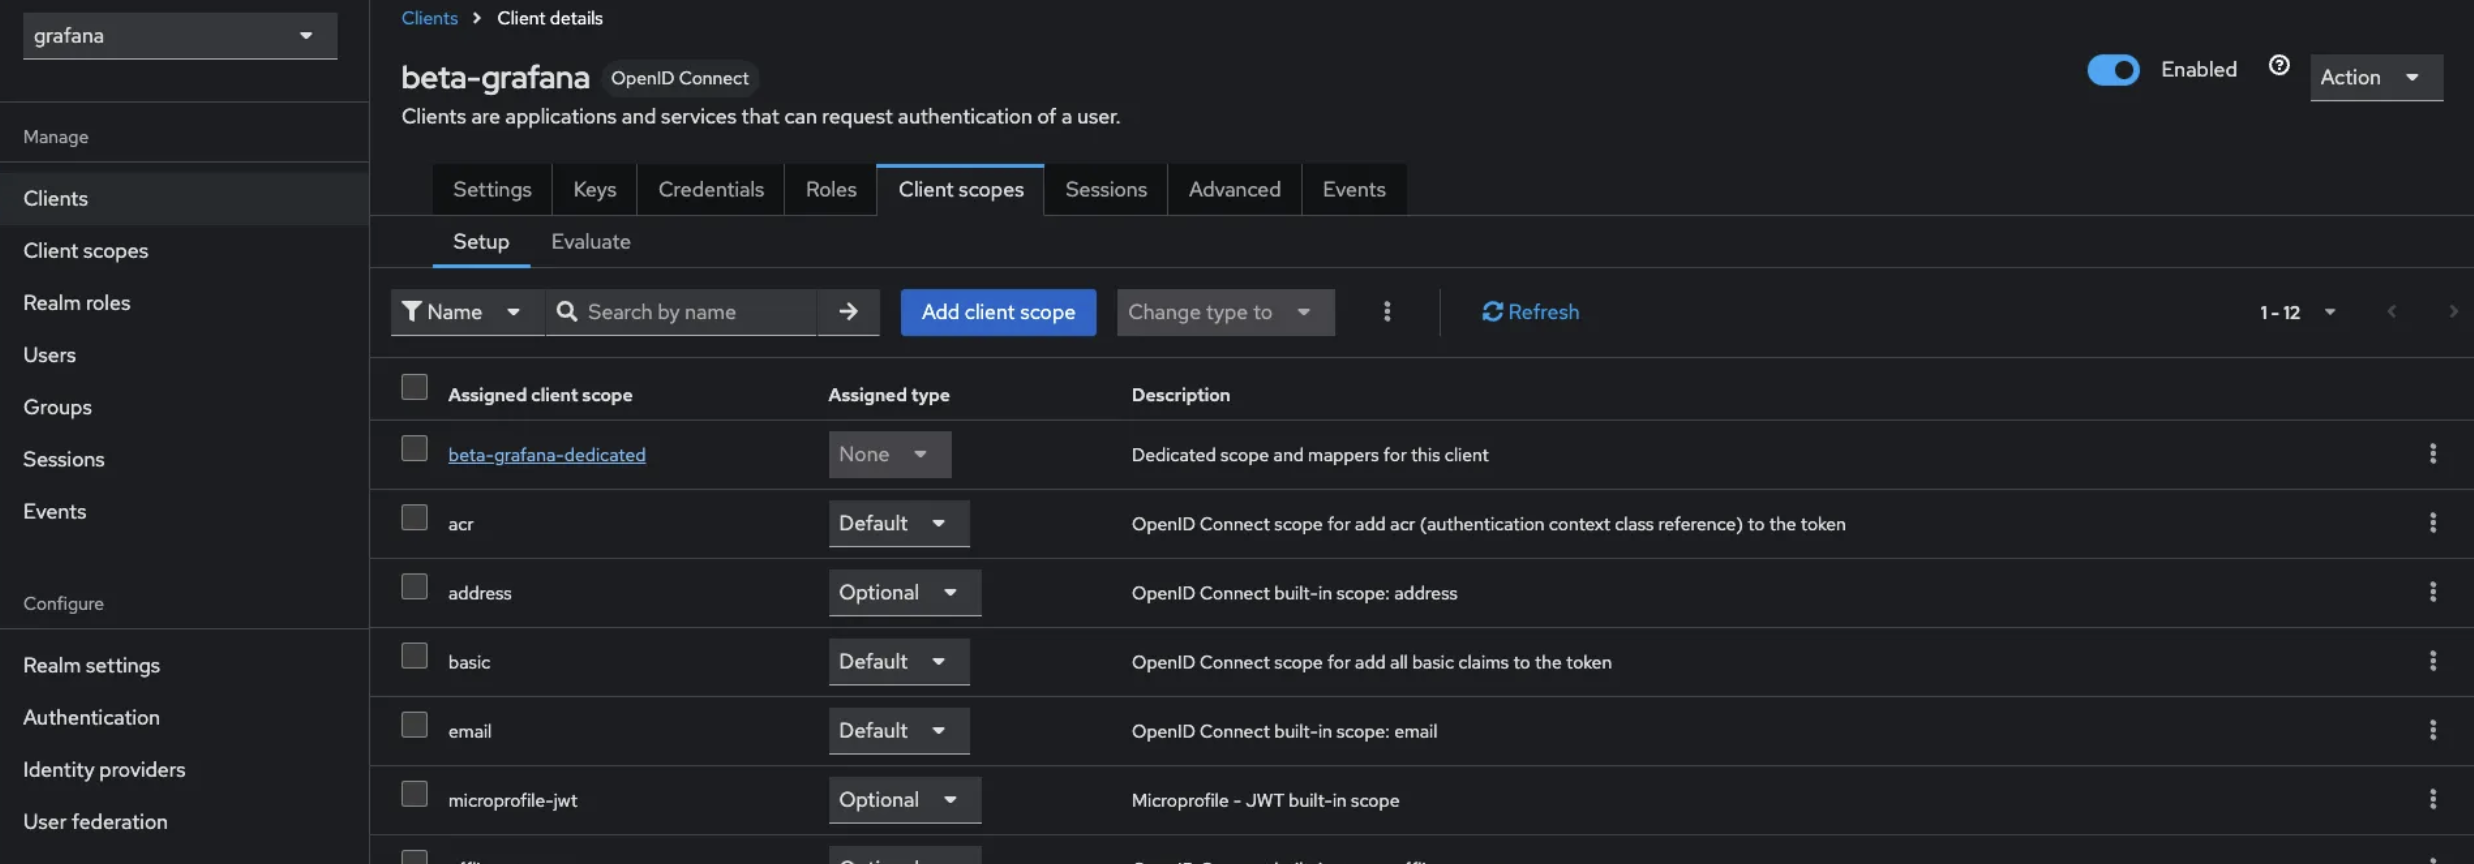The image size is (2474, 864).
Task: Open Authentication in the sidebar
Action: 184,717
